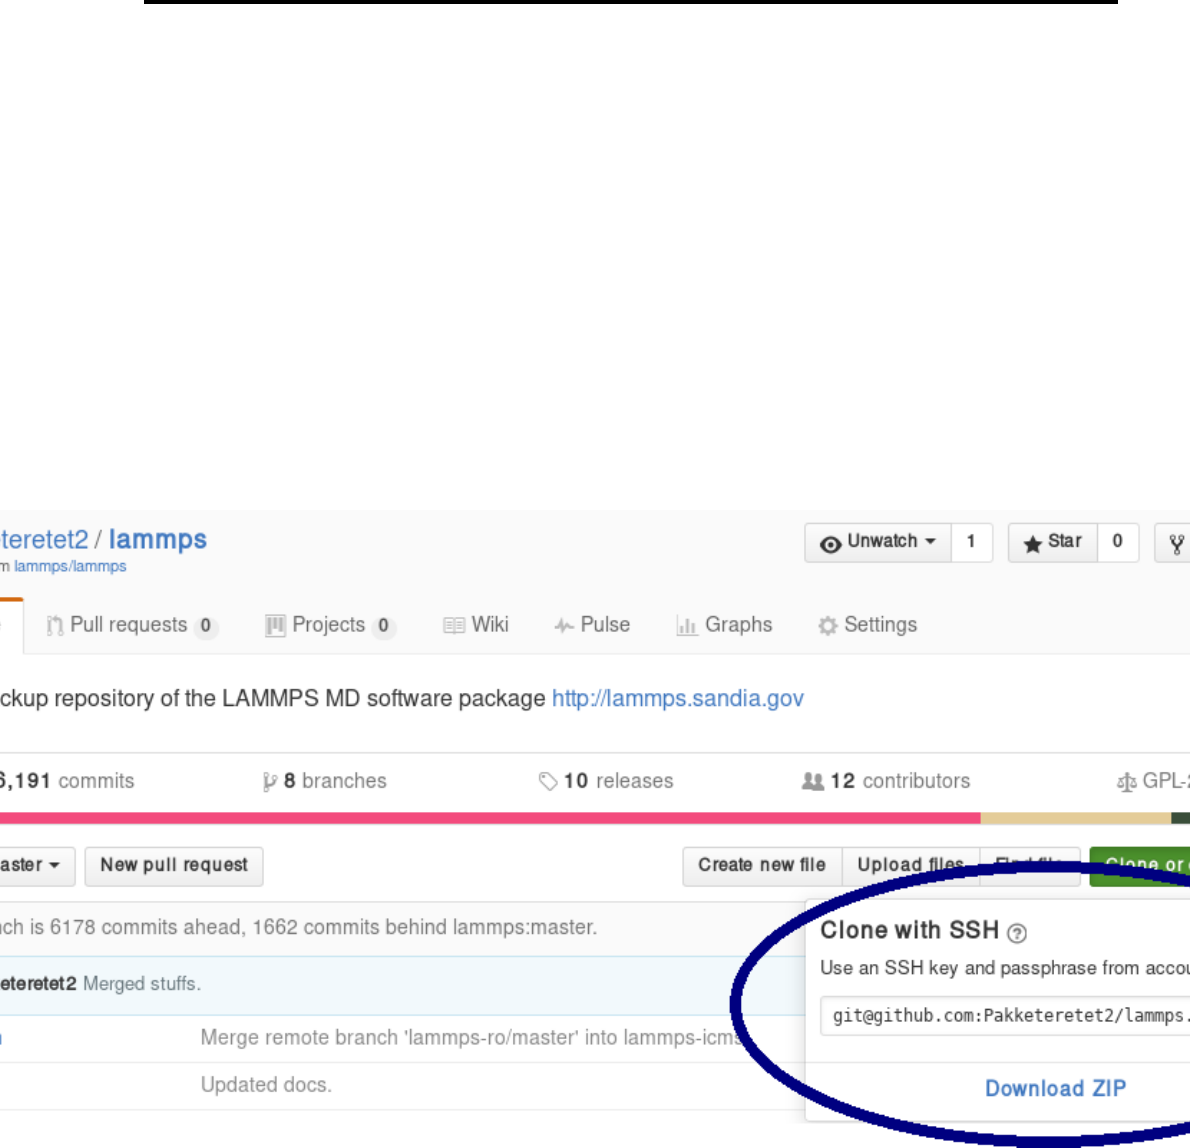Click the GPL license link
1190x1148 pixels.
(x=1153, y=781)
